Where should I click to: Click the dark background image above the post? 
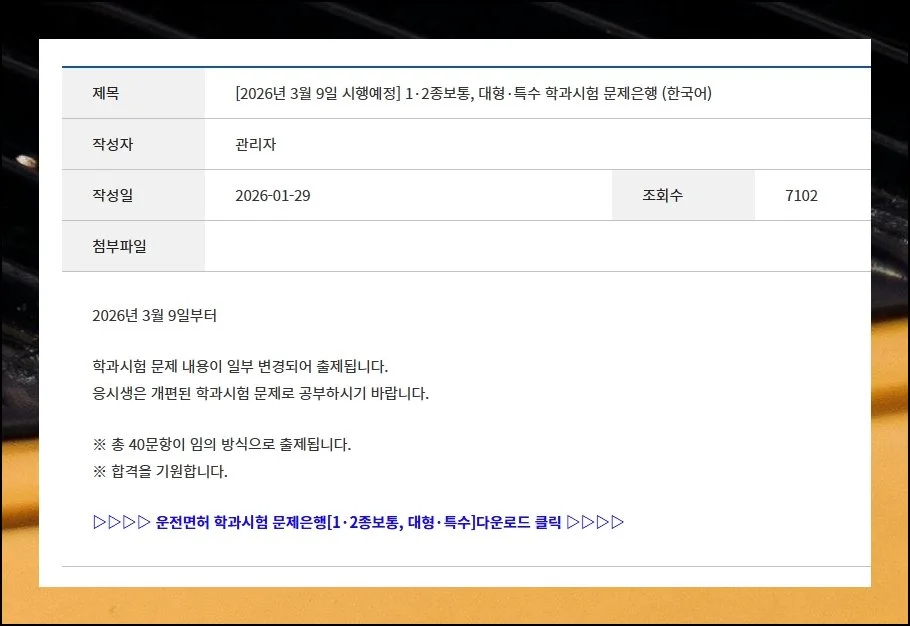point(450,18)
